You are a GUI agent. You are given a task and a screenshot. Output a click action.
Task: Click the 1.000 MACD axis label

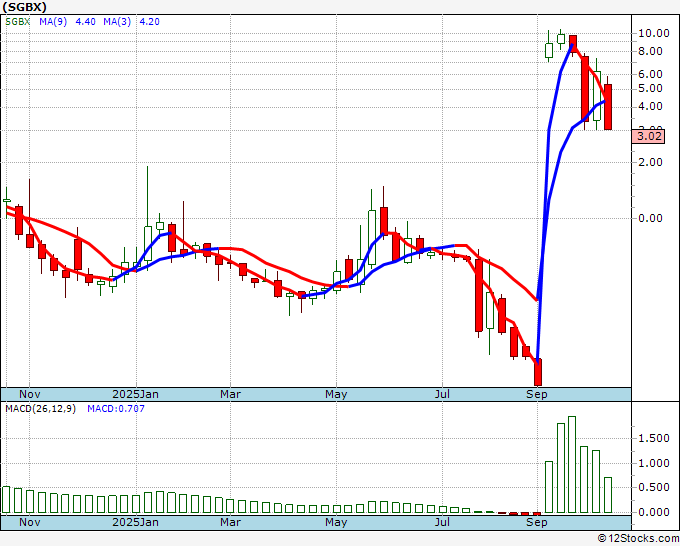[x=654, y=463]
